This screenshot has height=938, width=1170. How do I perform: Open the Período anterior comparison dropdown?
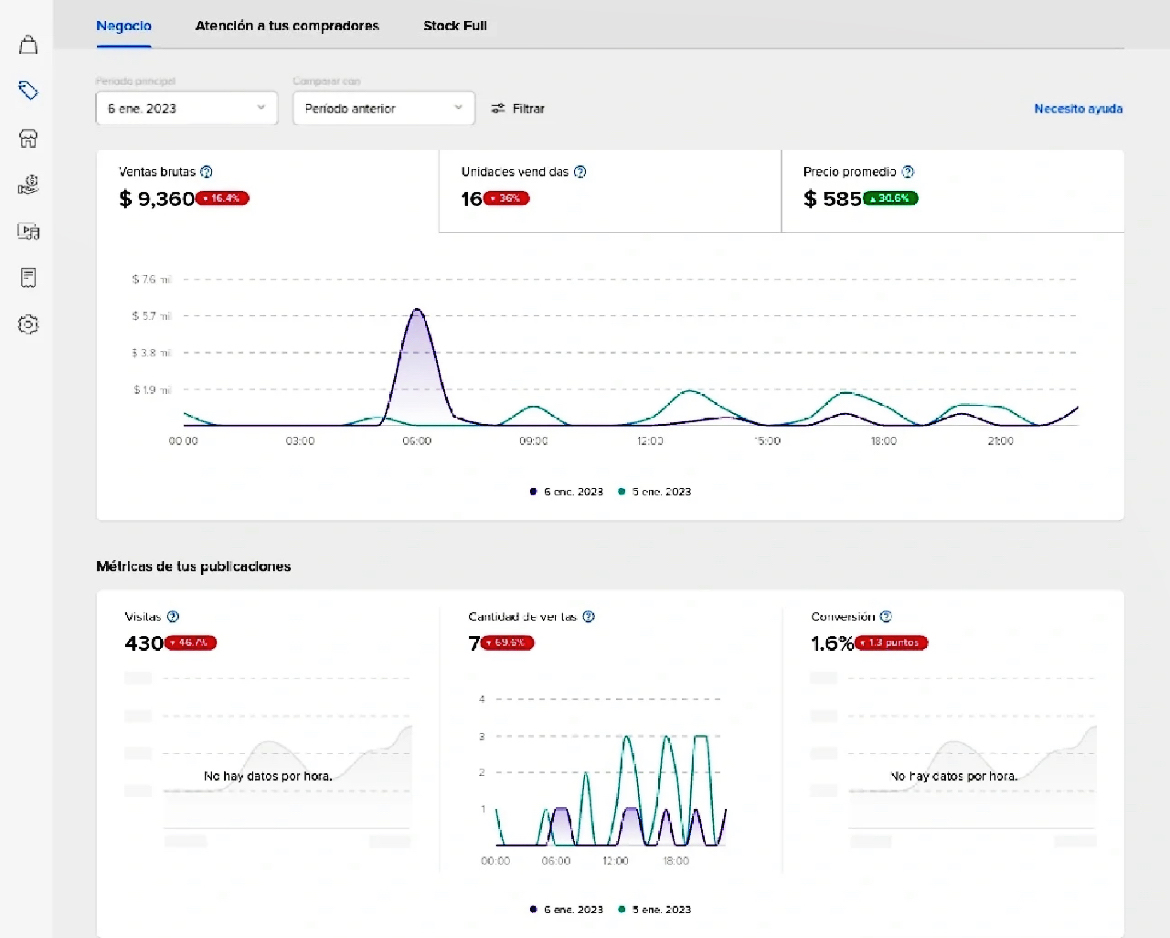coord(384,108)
